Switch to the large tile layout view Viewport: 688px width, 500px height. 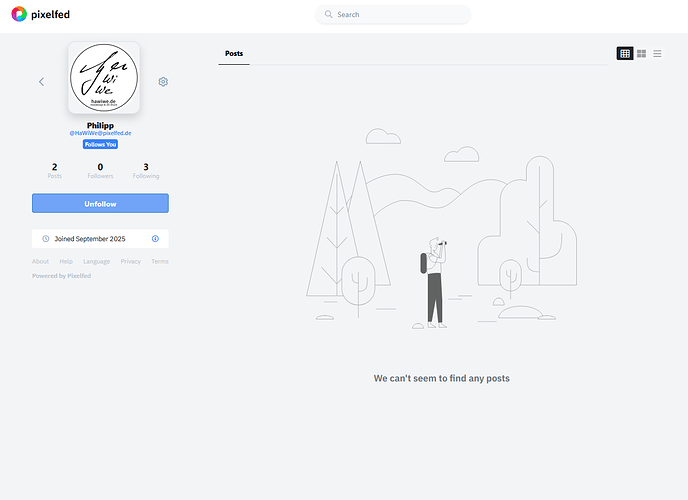click(641, 53)
